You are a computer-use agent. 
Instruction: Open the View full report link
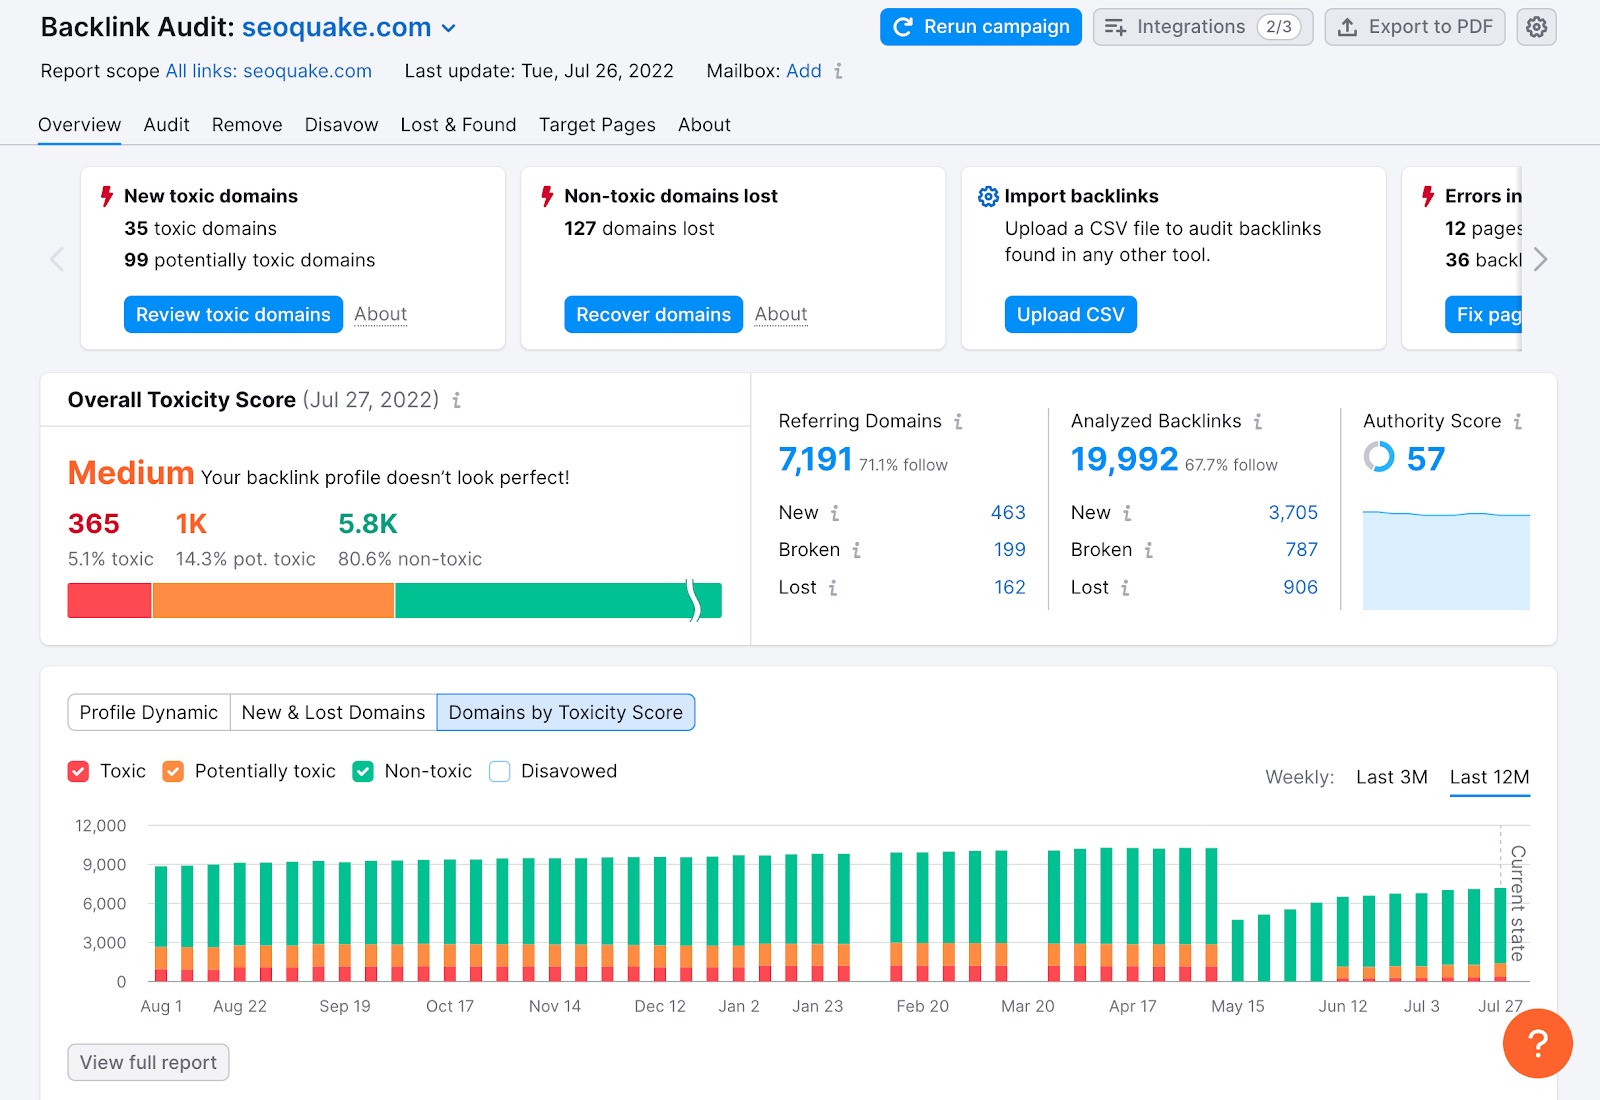[147, 1062]
